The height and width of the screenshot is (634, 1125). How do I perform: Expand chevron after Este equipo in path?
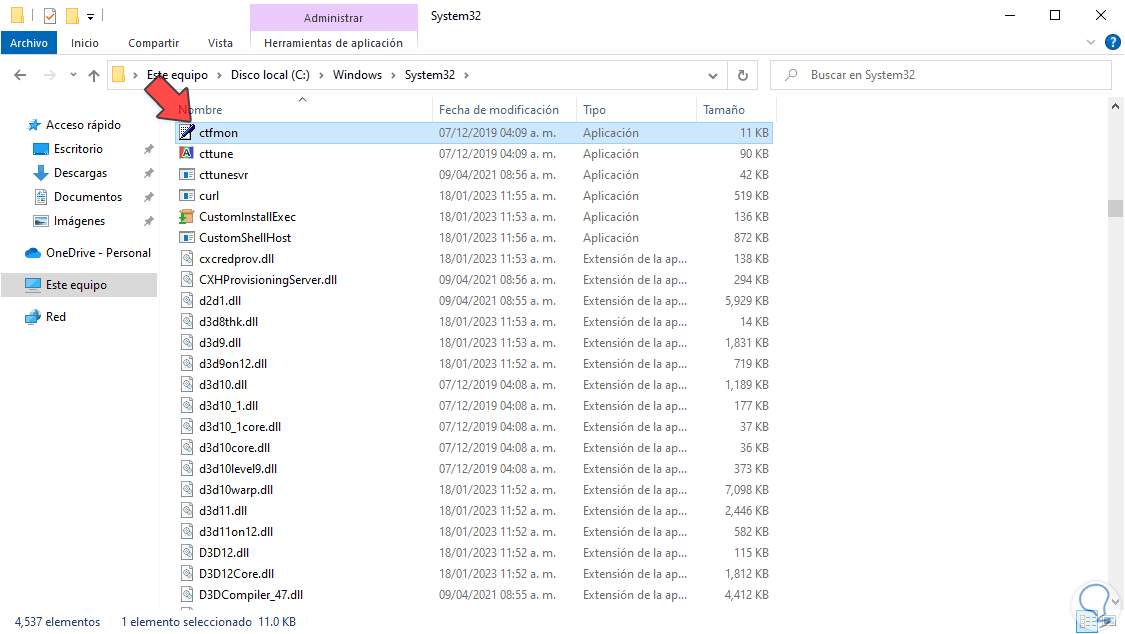click(220, 75)
